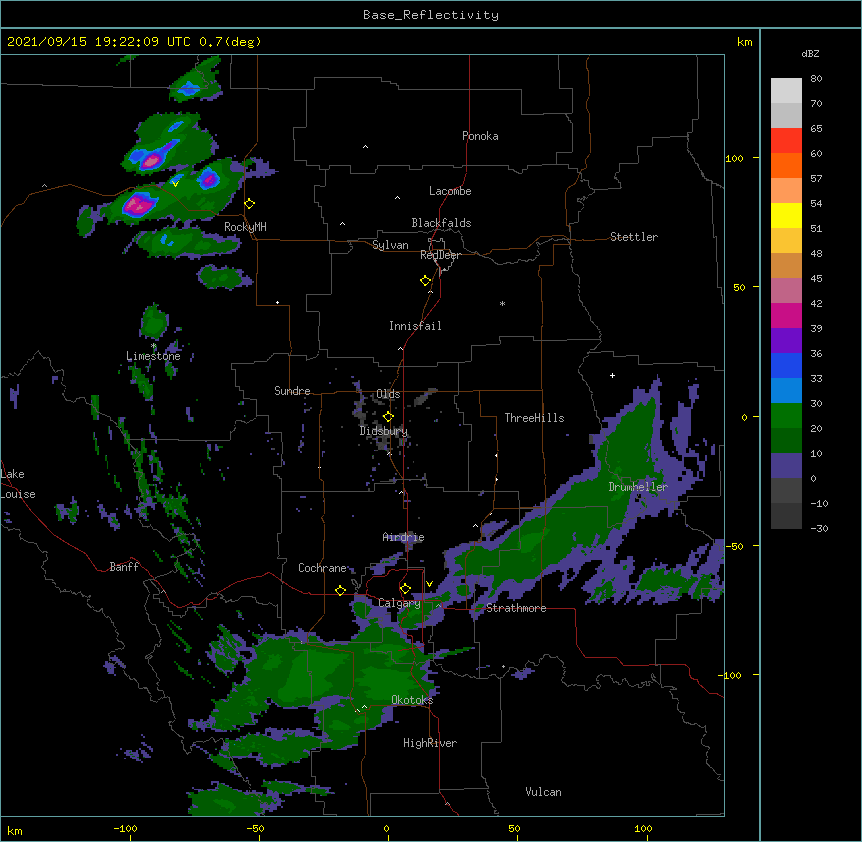Select the Lake Louise label
862x842 pixels.
[18, 484]
